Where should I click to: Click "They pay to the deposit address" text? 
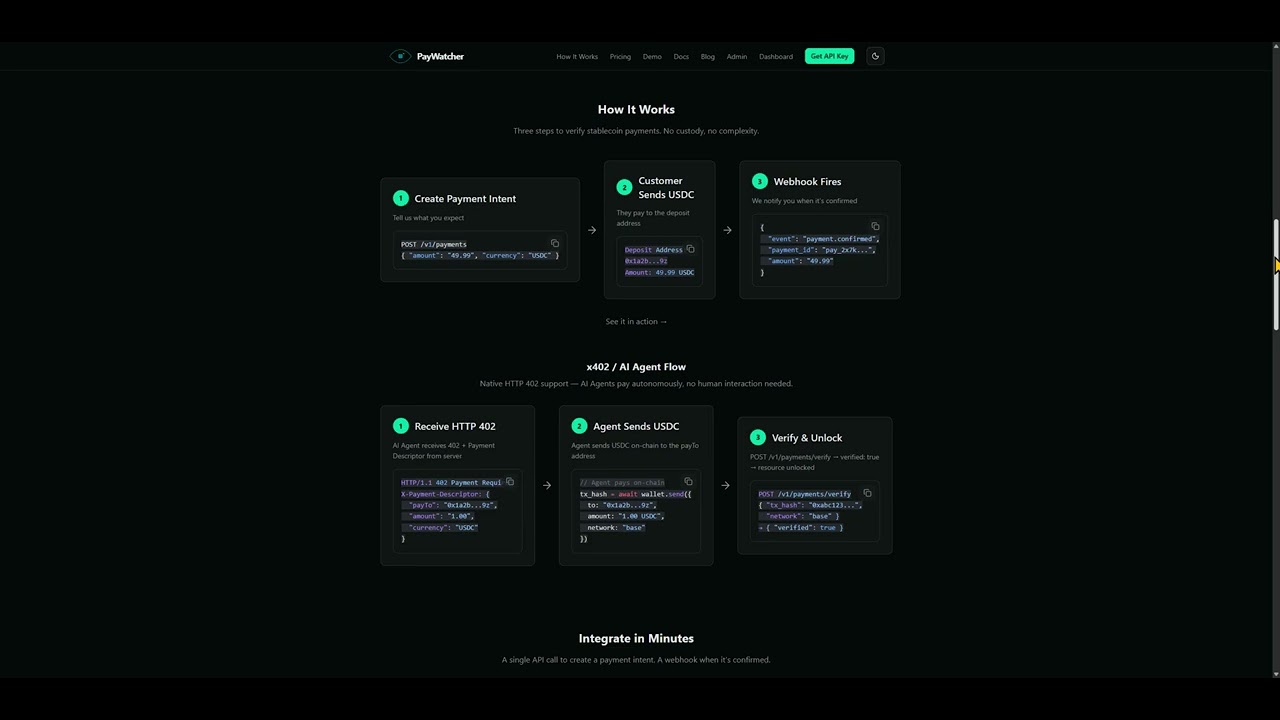[x=653, y=218]
